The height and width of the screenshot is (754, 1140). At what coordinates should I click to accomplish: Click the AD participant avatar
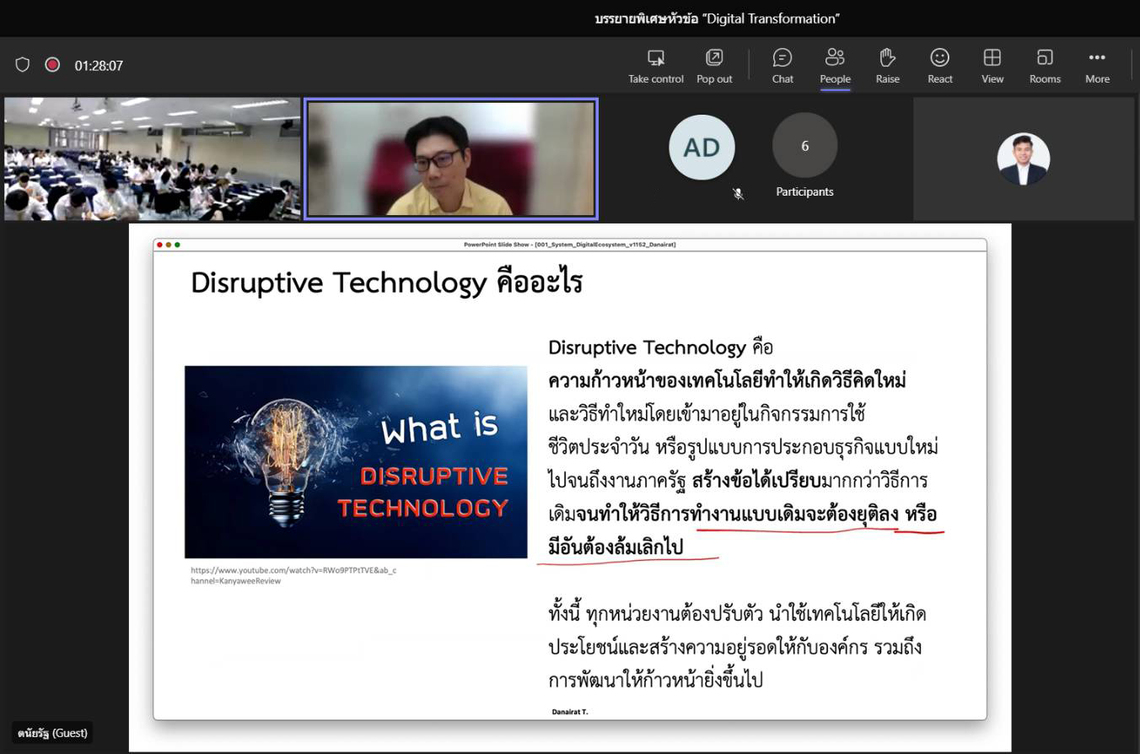(701, 147)
